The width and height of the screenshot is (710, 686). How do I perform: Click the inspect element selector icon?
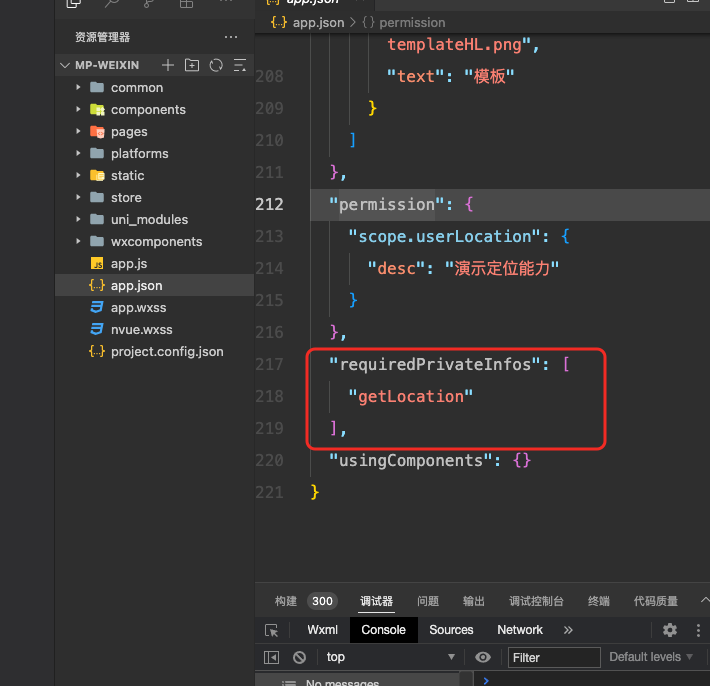pyautogui.click(x=272, y=630)
